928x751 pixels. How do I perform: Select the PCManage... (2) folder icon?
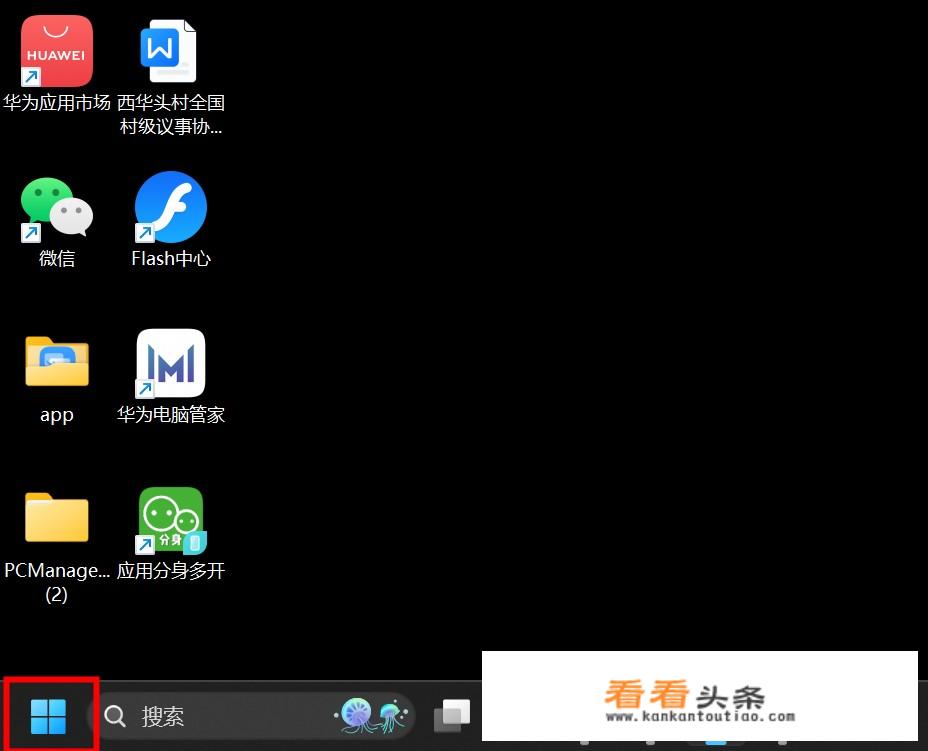[x=57, y=517]
